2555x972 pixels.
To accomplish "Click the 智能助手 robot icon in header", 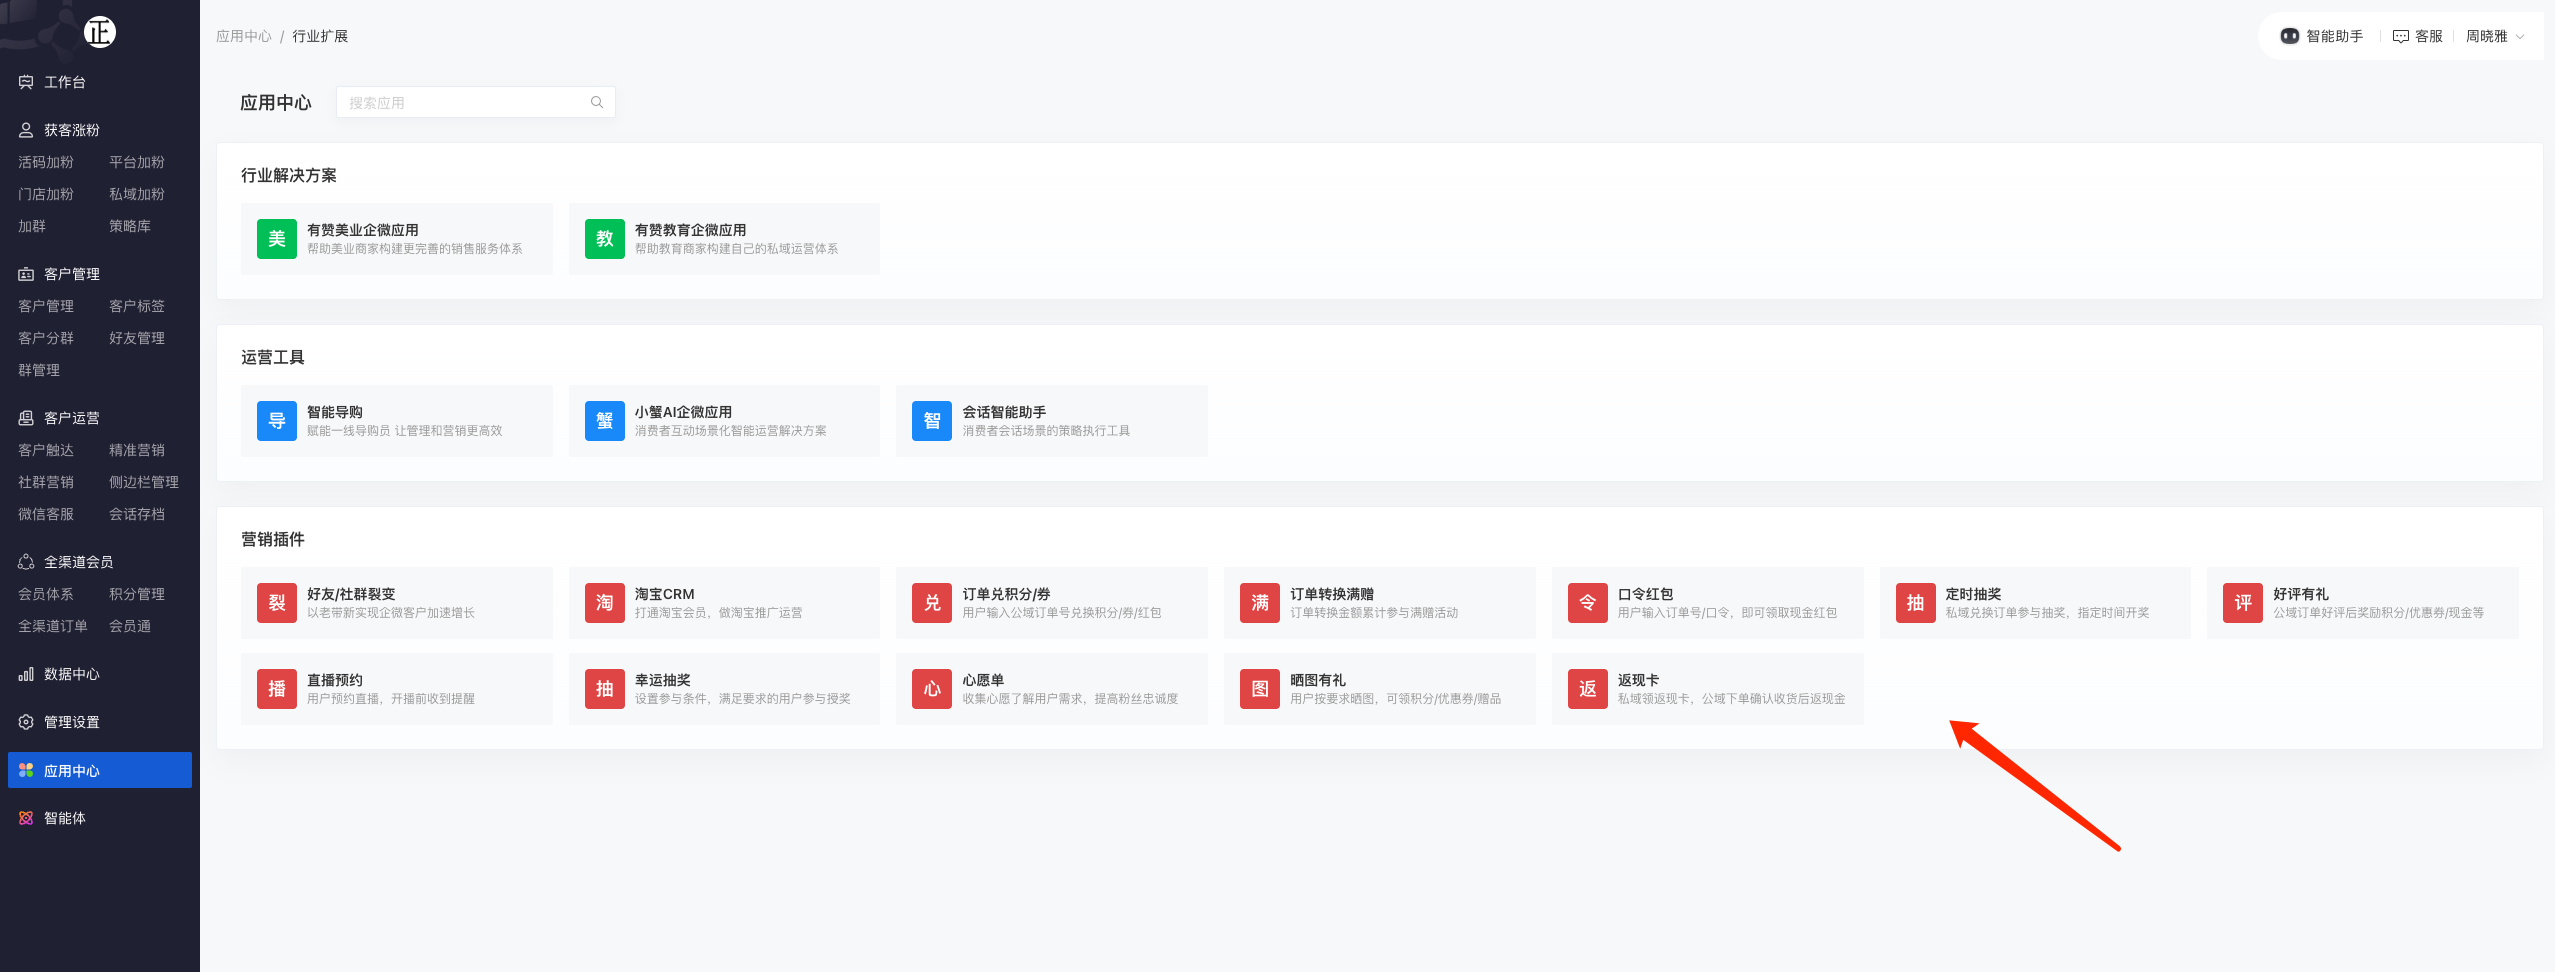I will (x=2289, y=36).
